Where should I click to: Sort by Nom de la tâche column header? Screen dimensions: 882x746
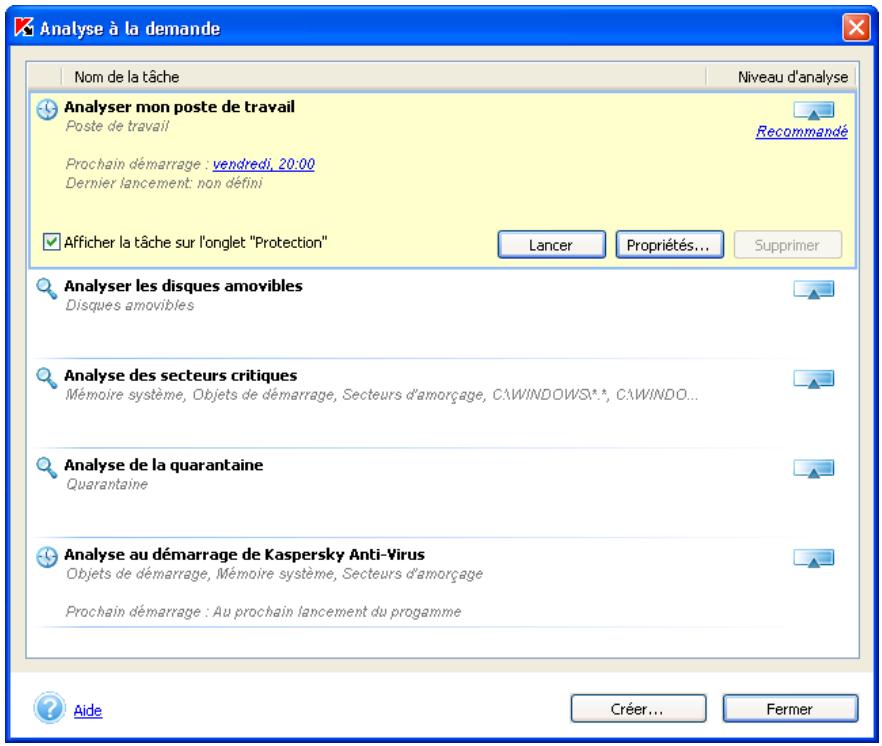click(x=382, y=77)
